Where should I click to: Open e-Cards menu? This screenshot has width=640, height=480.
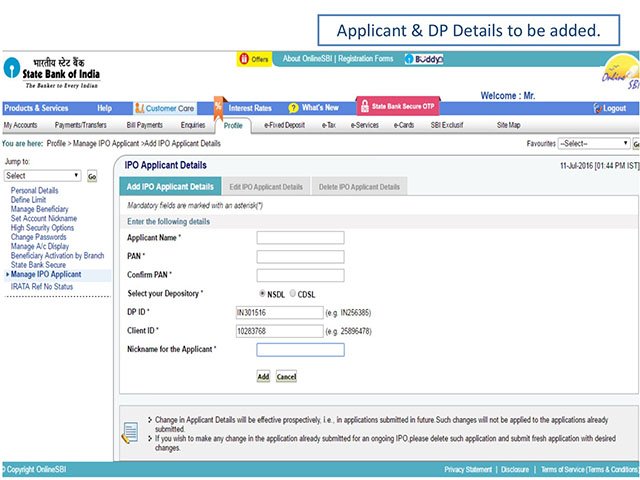pos(404,125)
